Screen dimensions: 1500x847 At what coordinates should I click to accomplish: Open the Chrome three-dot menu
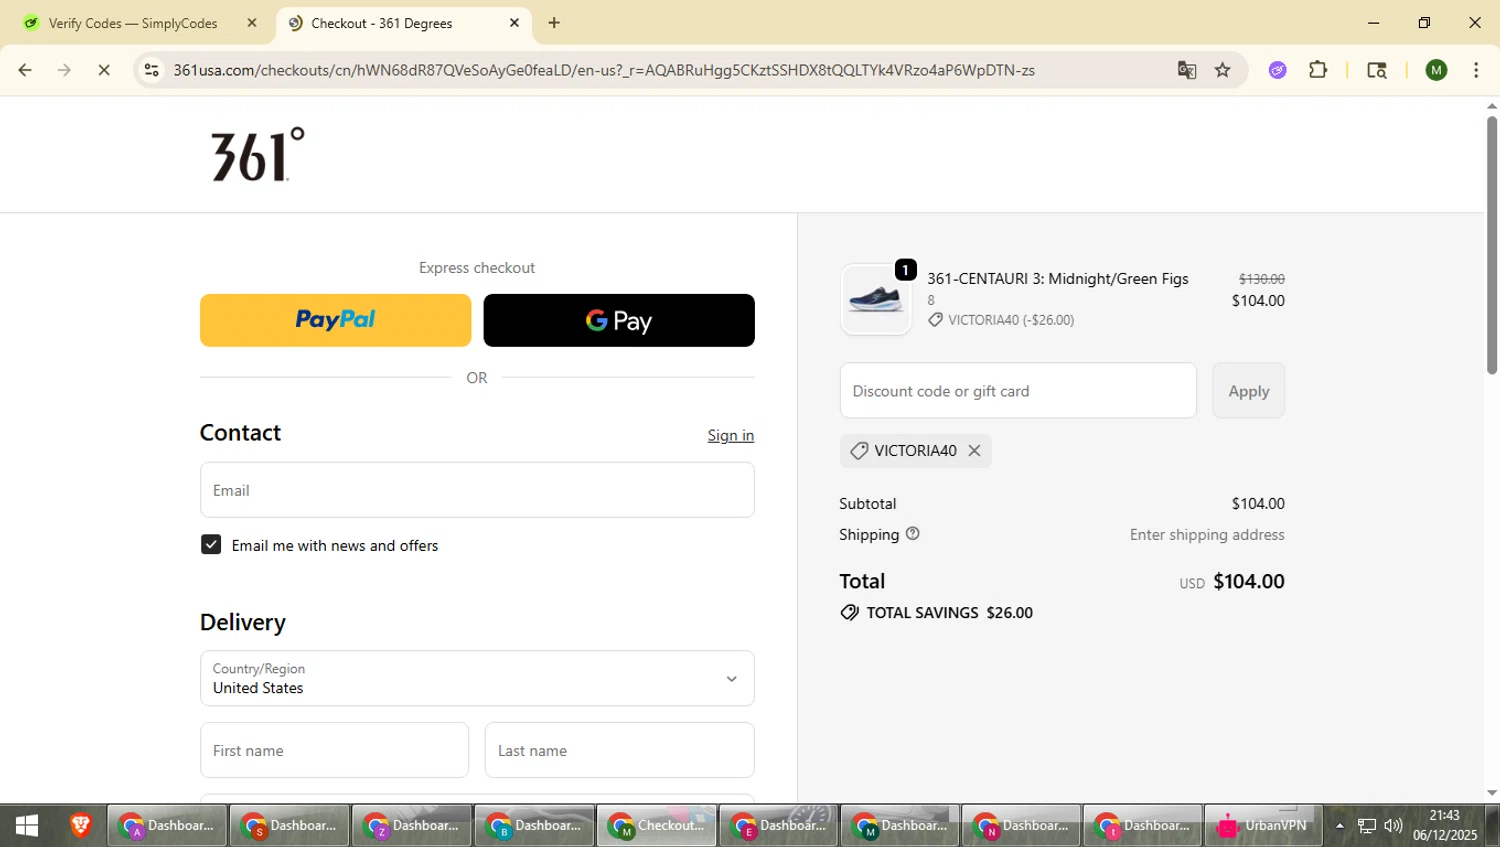pyautogui.click(x=1476, y=70)
